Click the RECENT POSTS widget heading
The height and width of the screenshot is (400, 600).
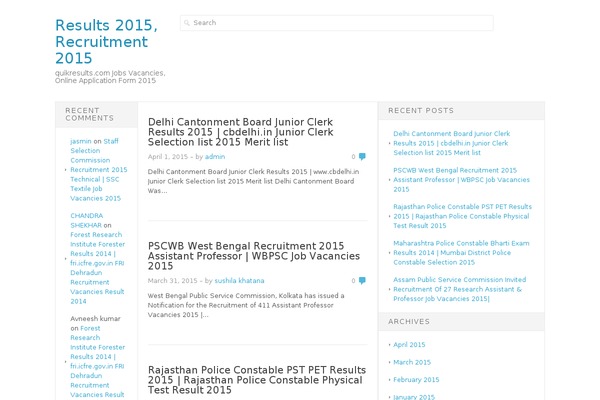click(421, 111)
